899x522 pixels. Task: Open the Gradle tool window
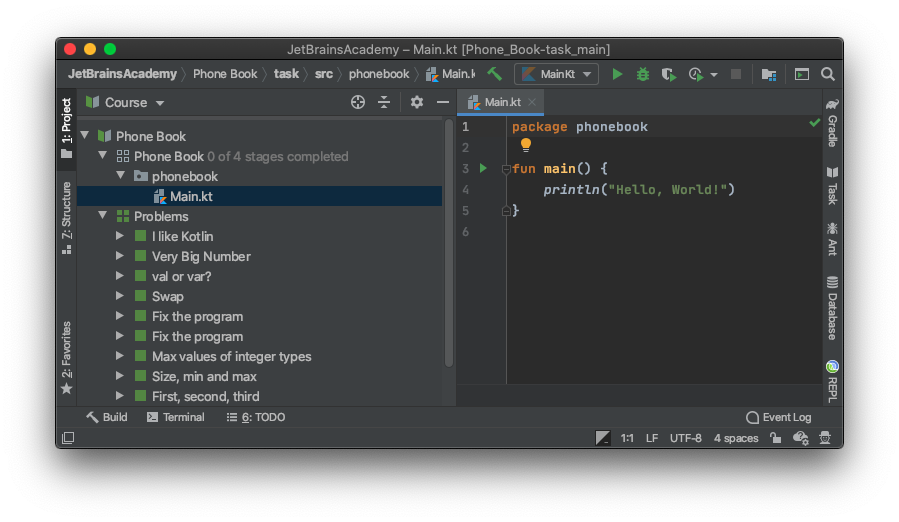[832, 122]
